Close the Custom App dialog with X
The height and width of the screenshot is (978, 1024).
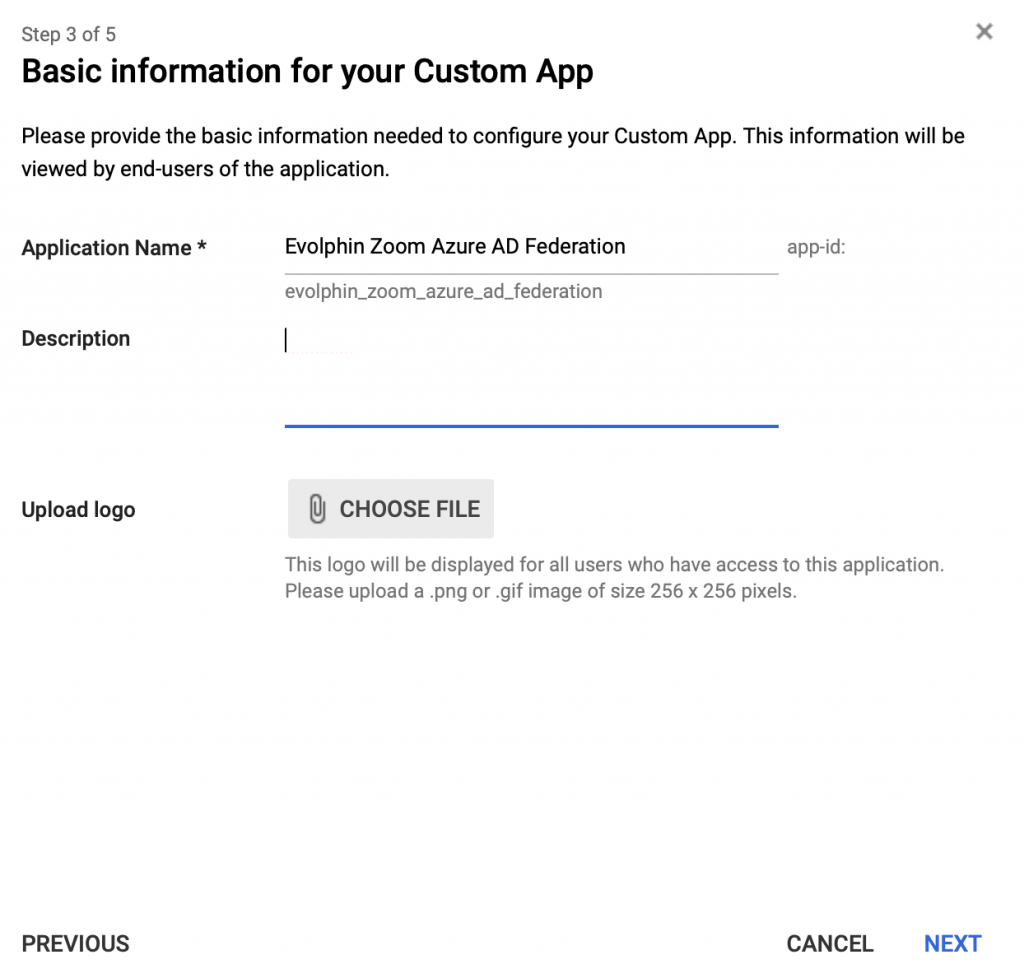pyautogui.click(x=984, y=31)
